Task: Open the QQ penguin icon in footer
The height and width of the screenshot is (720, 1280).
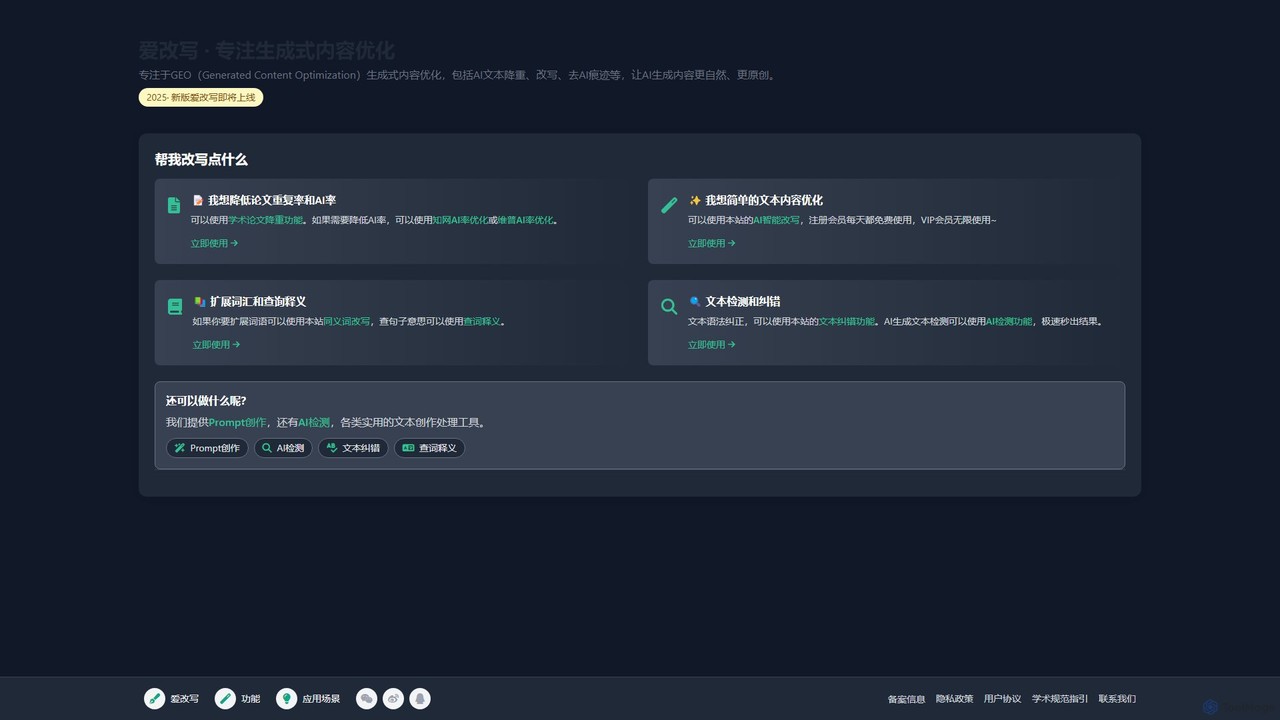Action: point(420,698)
